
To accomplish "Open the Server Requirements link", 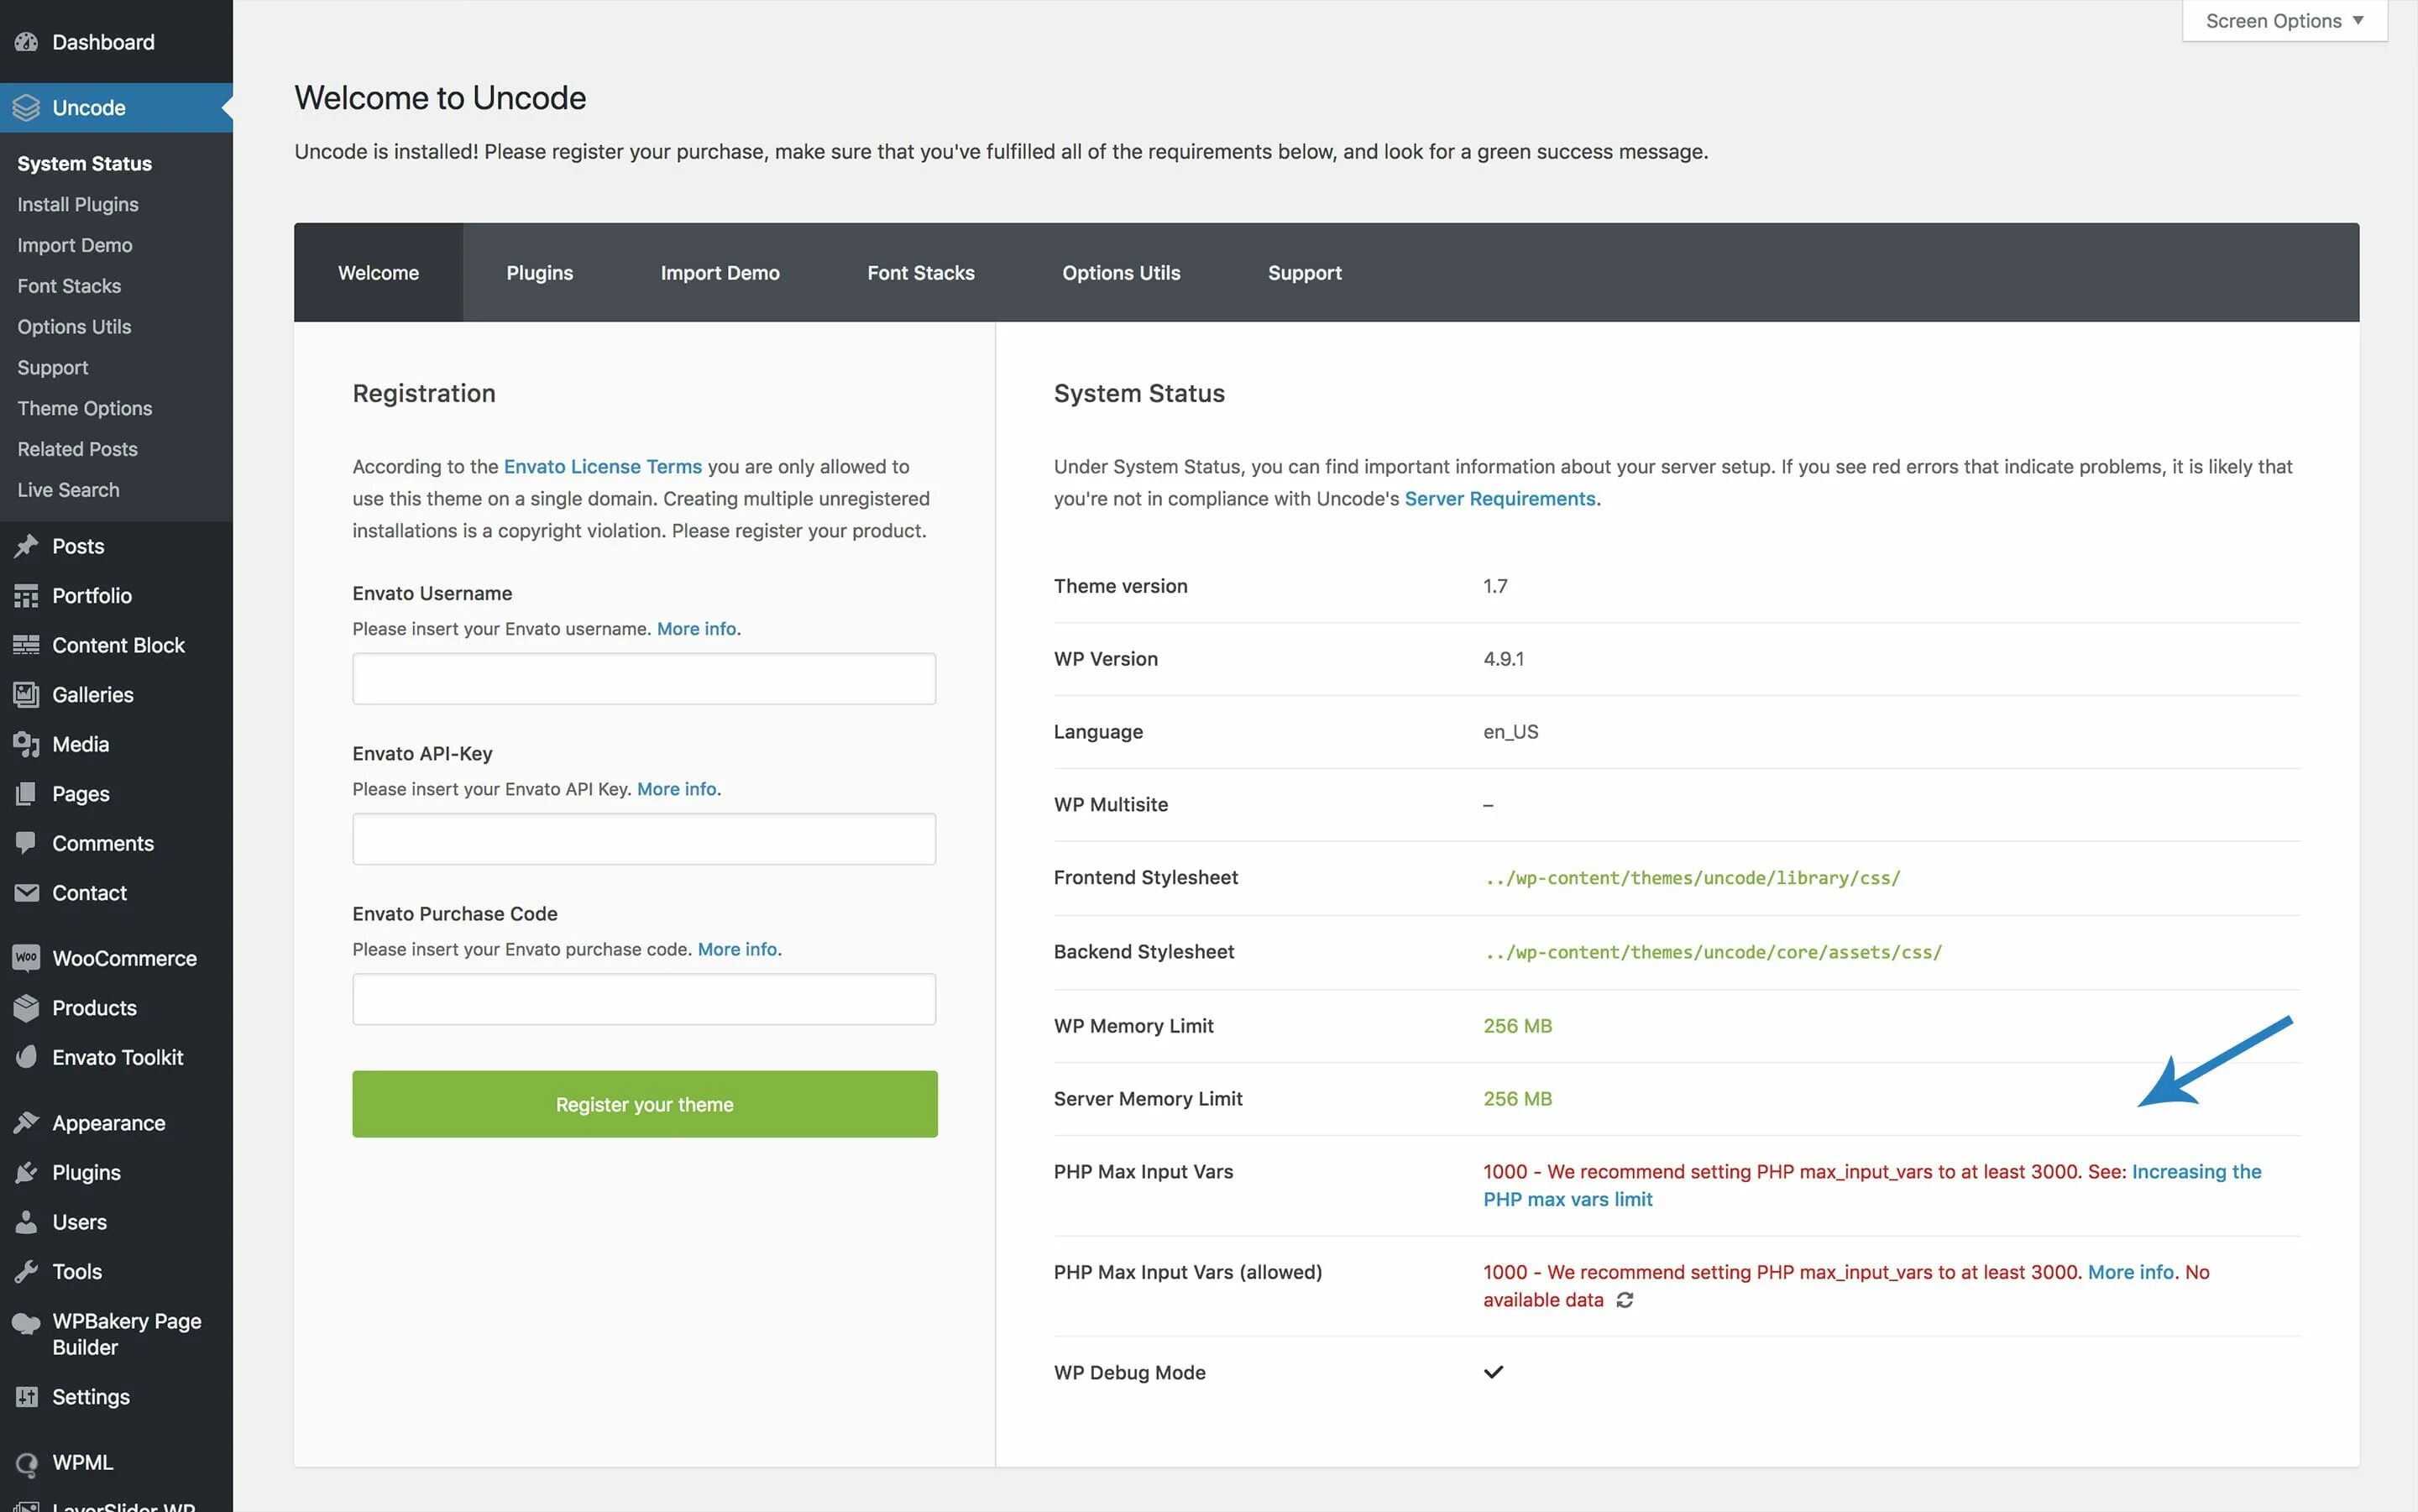I will click(1500, 498).
